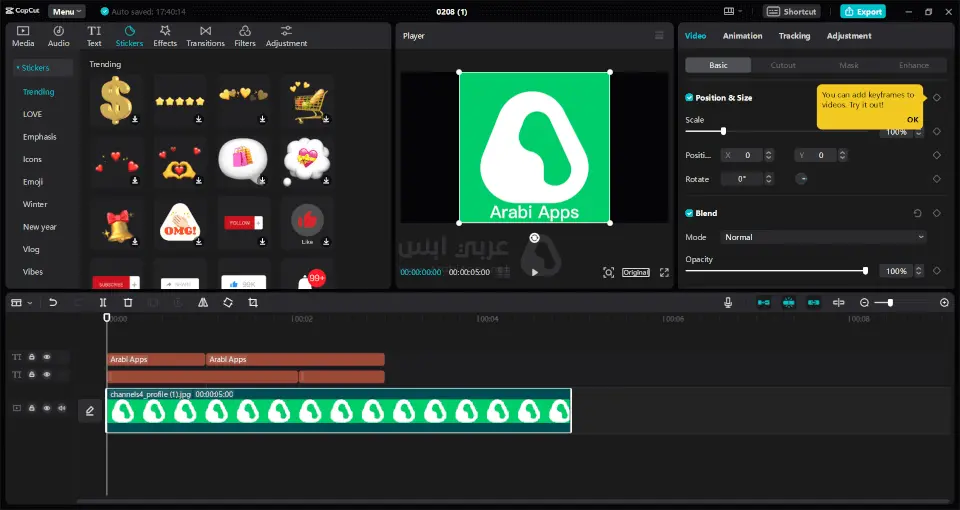Screen dimensions: 960x510
Task: Click the Split clip tool in timeline toolbar
Action: click(x=103, y=302)
